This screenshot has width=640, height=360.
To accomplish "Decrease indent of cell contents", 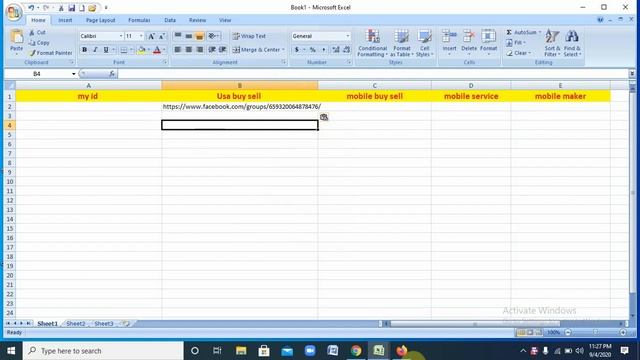I will (211, 50).
